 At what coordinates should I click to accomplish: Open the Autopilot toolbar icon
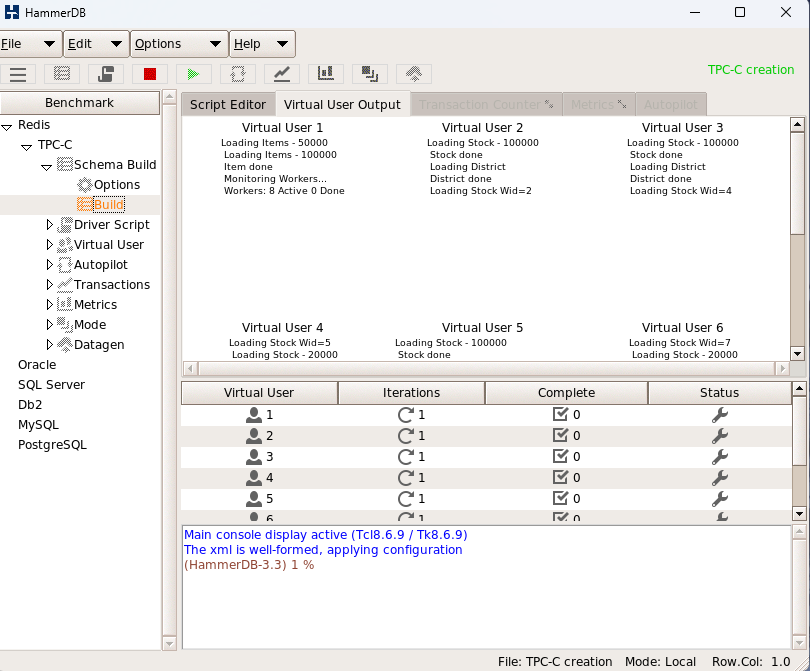point(238,73)
